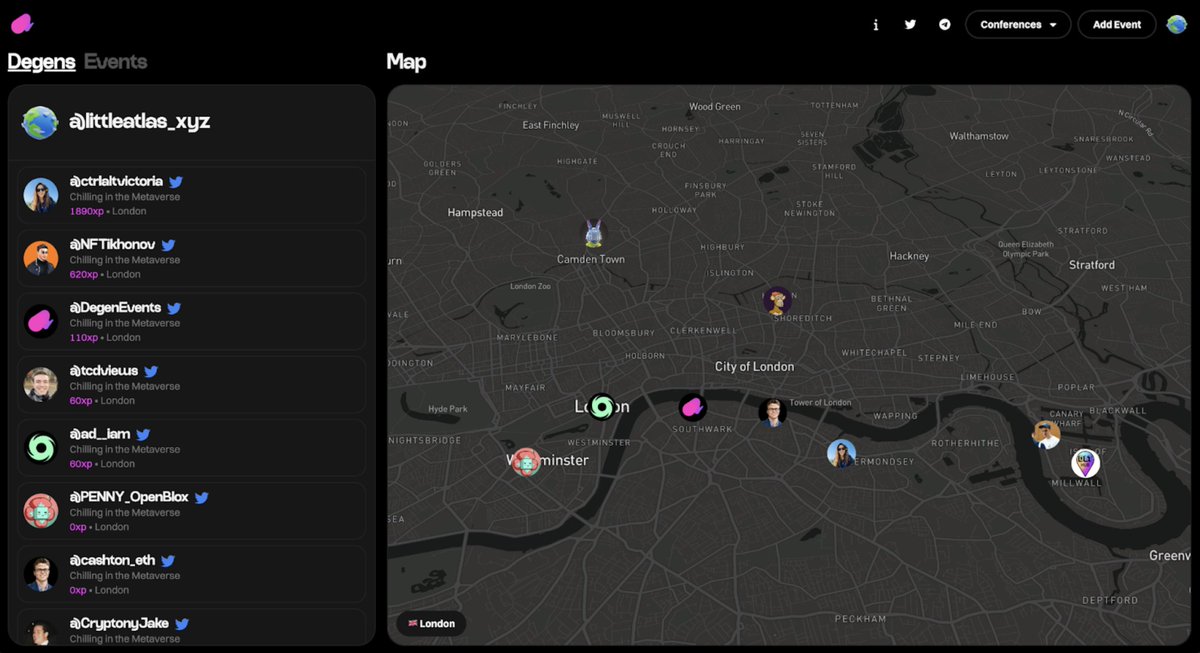
Task: Click the London location badge on map
Action: pos(431,623)
